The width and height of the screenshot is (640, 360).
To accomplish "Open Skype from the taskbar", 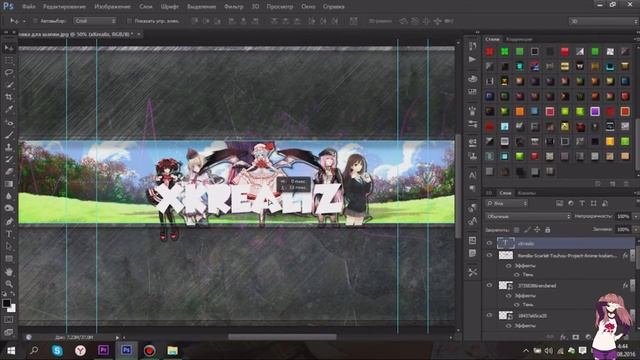I will (57, 350).
